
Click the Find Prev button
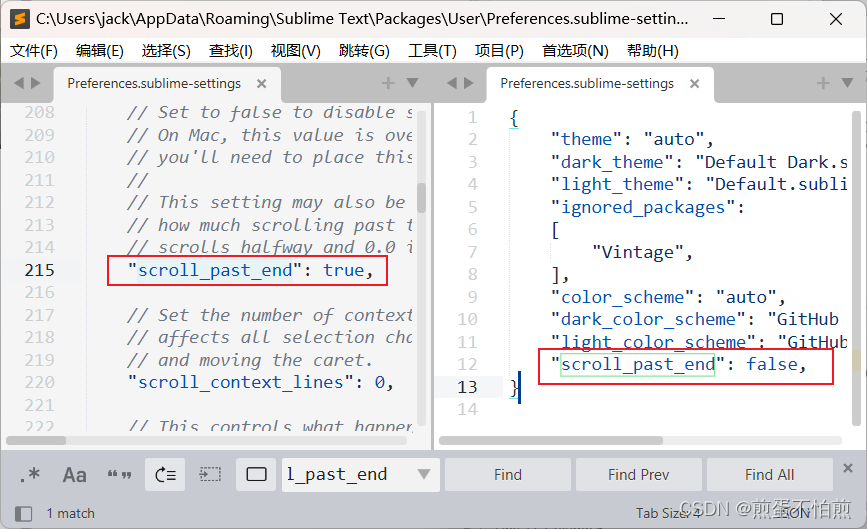point(639,474)
